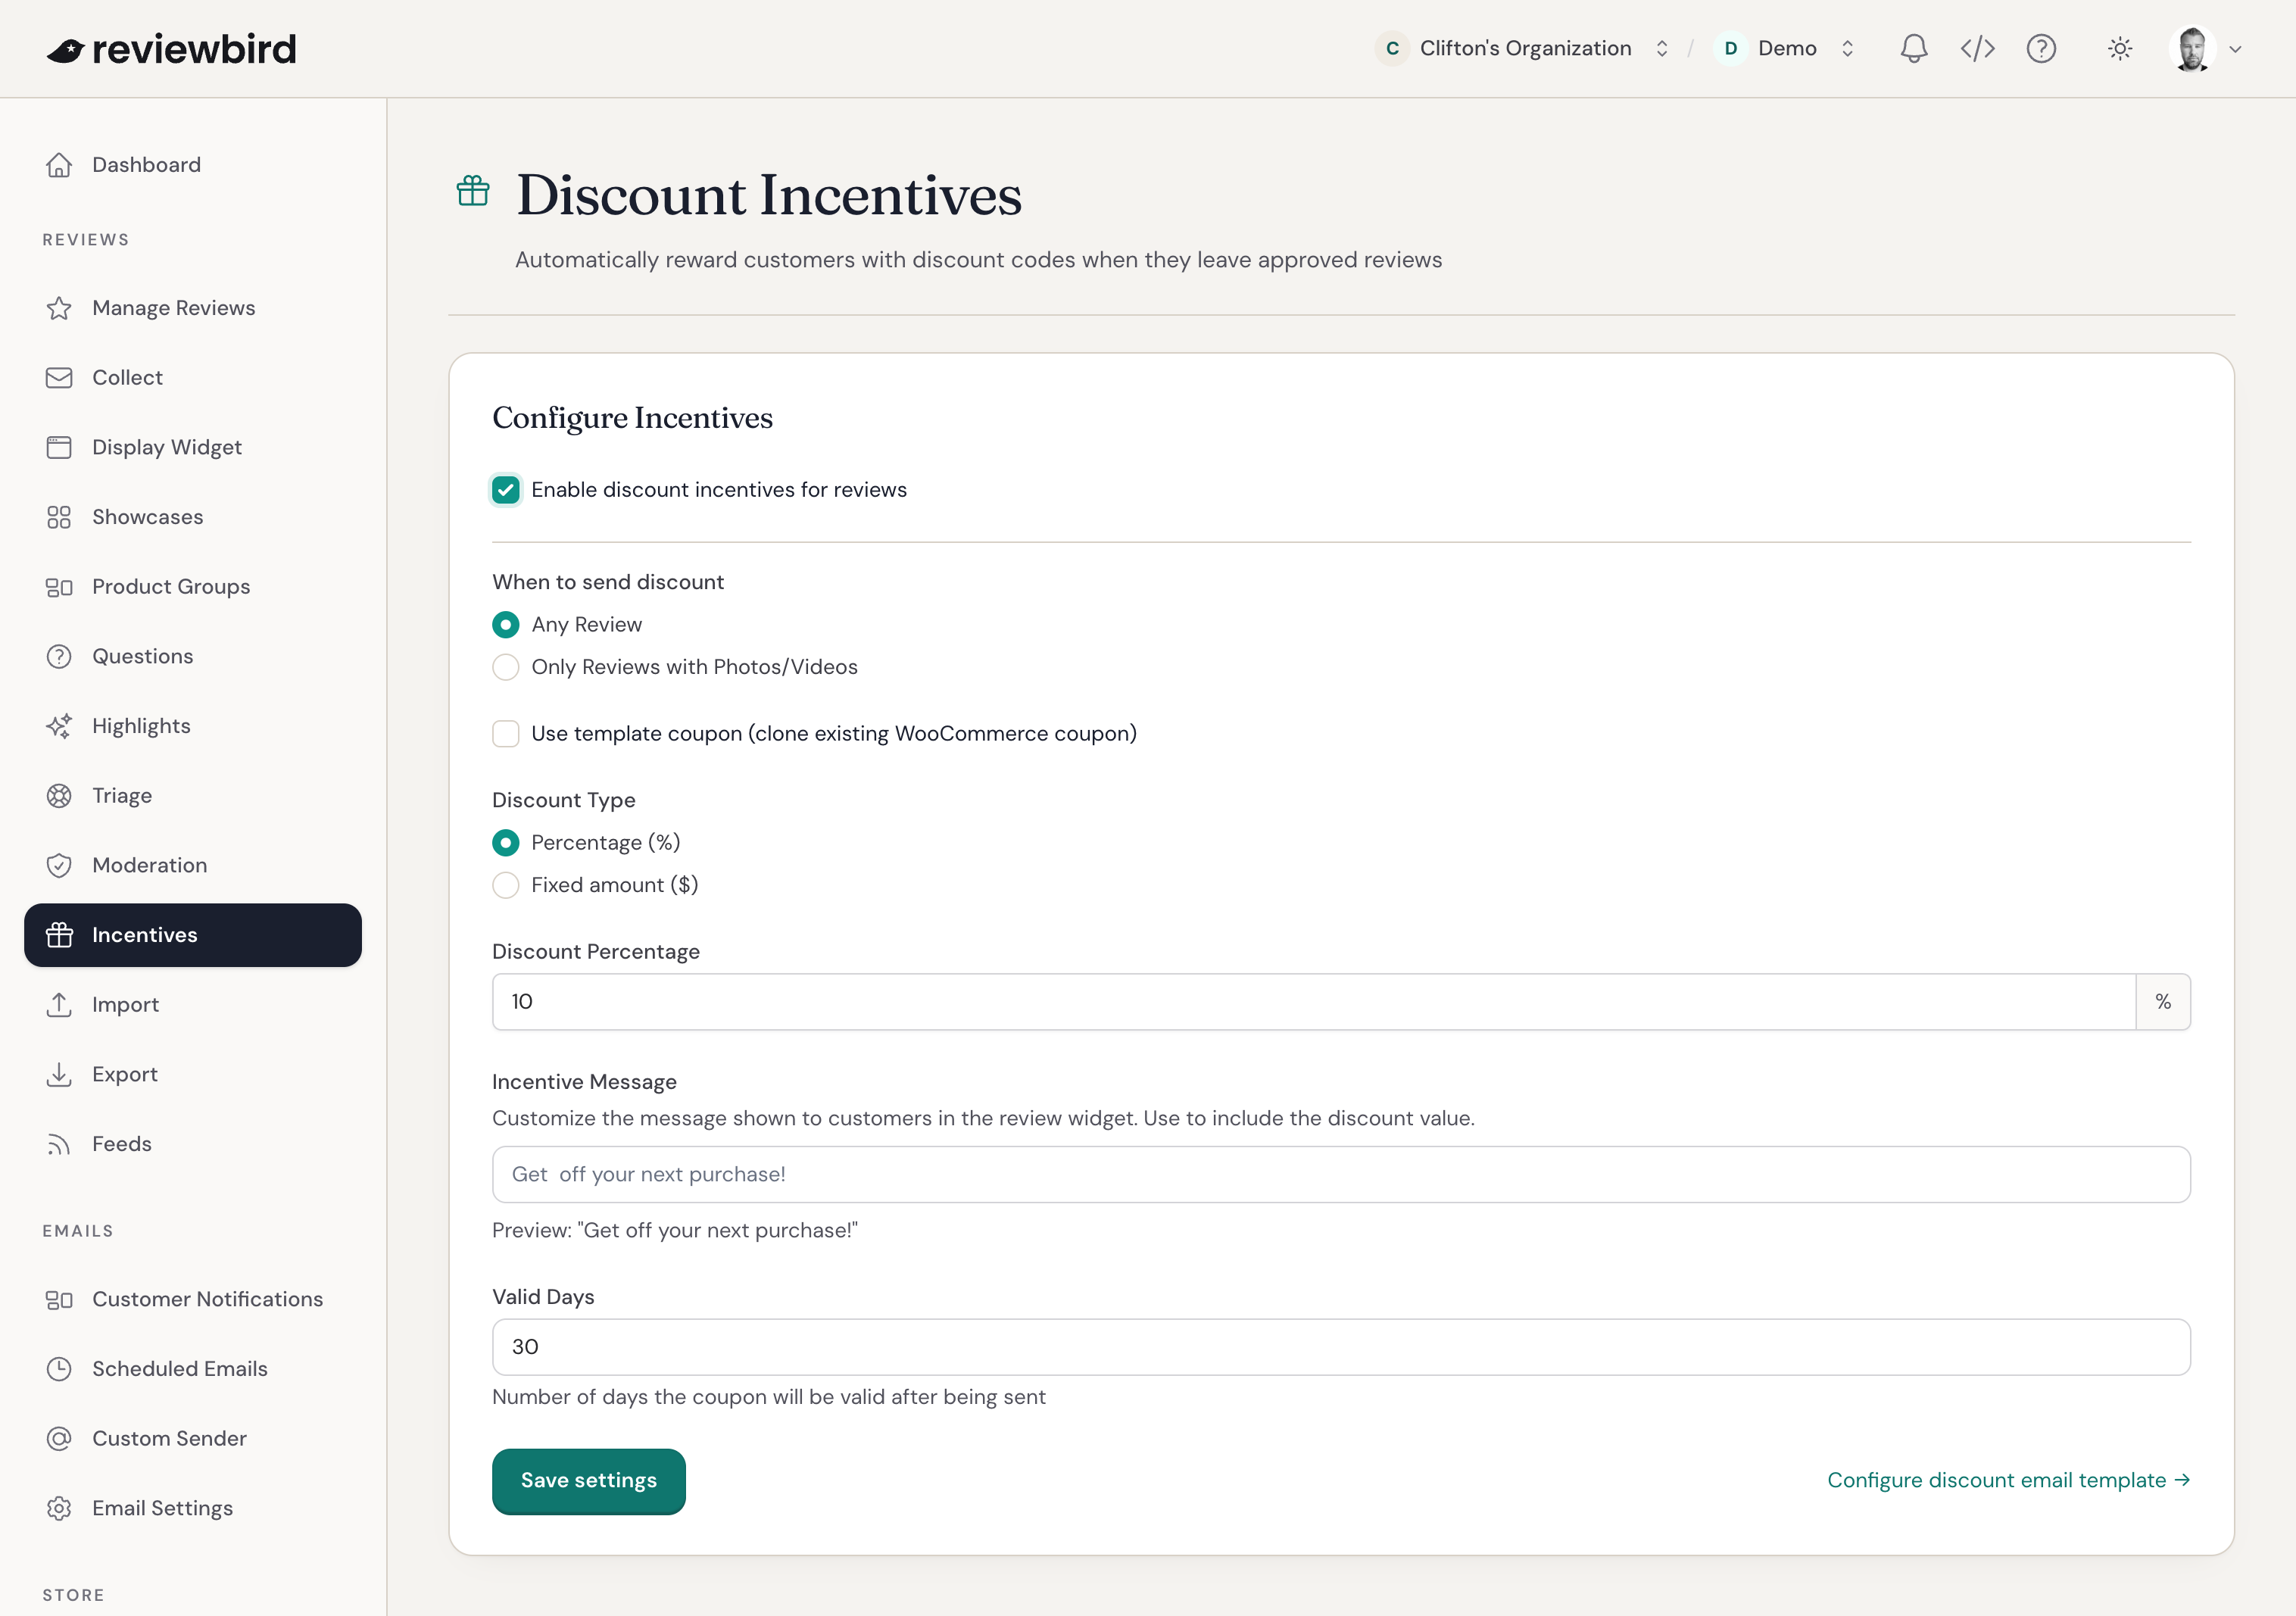Open the Import section

pos(193,1005)
